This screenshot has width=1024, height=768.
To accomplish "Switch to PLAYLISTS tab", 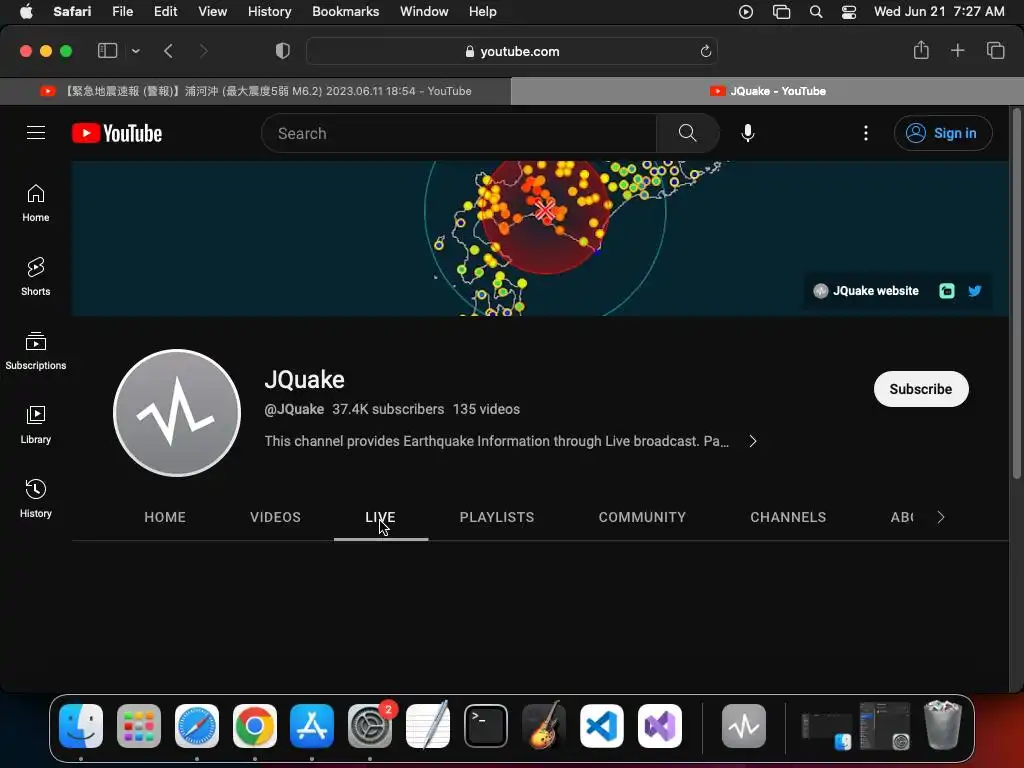I will 497,517.
